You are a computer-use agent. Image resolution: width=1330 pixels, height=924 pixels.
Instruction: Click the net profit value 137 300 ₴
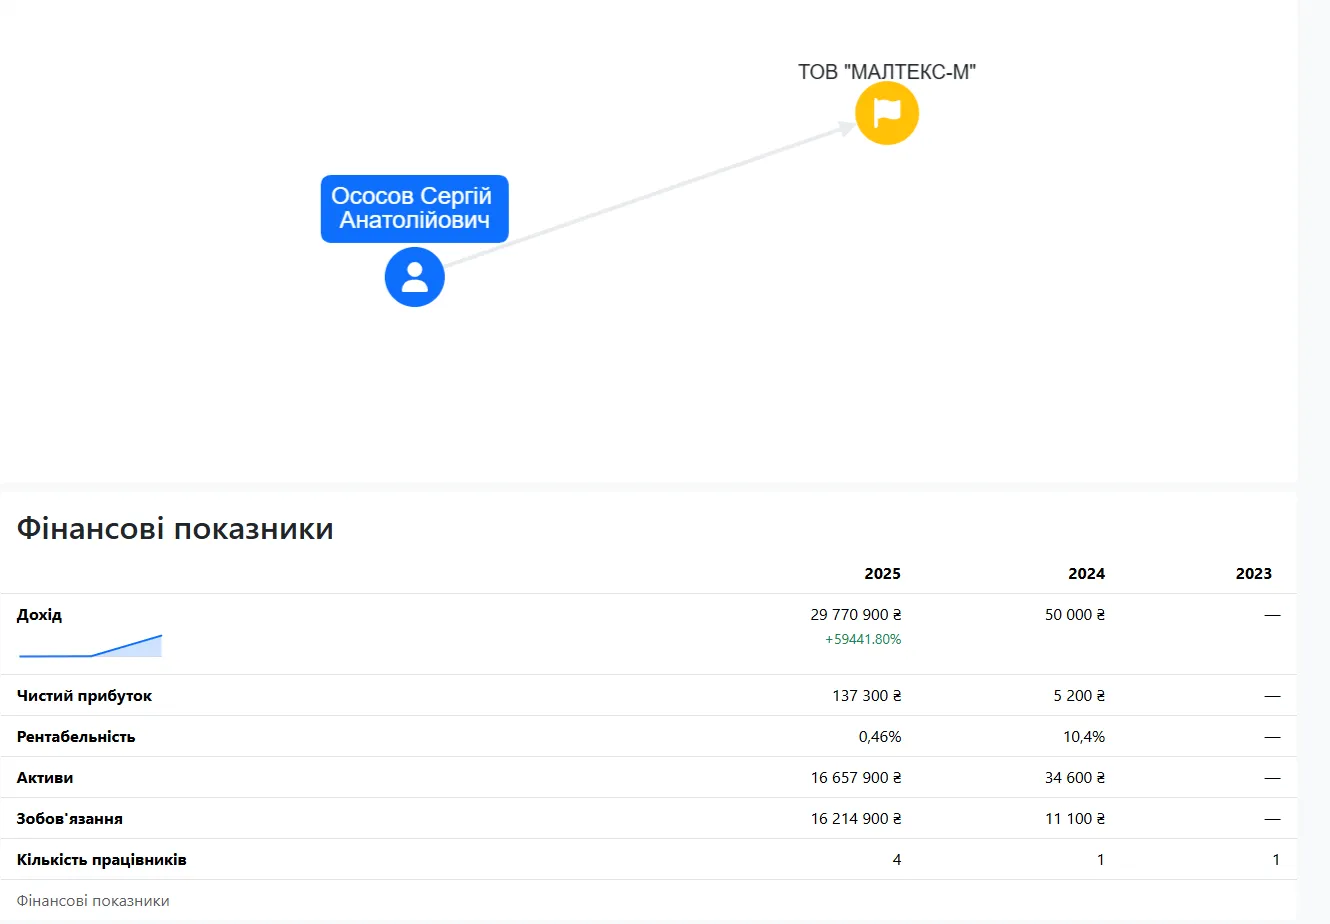click(867, 696)
